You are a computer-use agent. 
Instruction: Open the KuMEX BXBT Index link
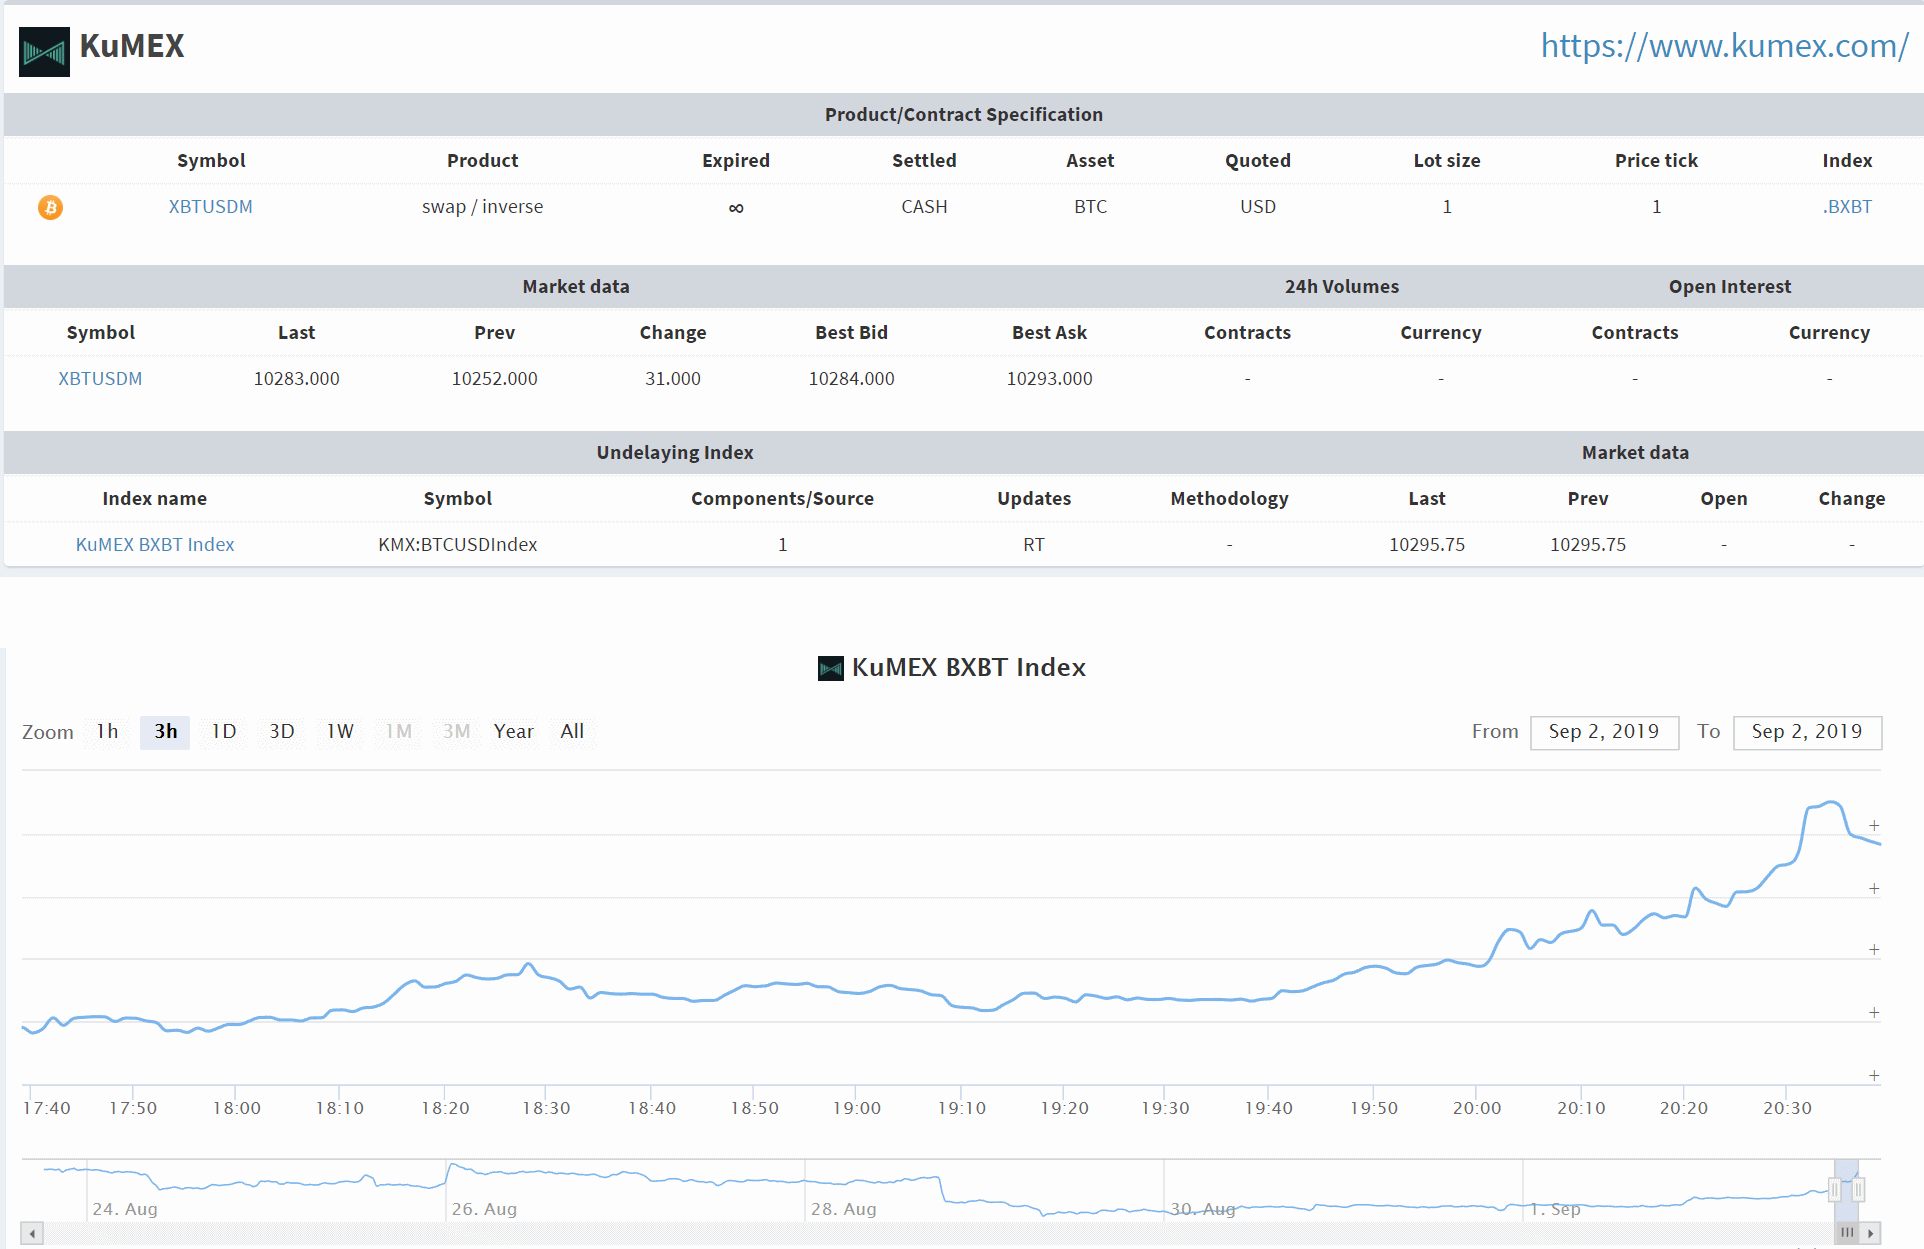pos(155,545)
